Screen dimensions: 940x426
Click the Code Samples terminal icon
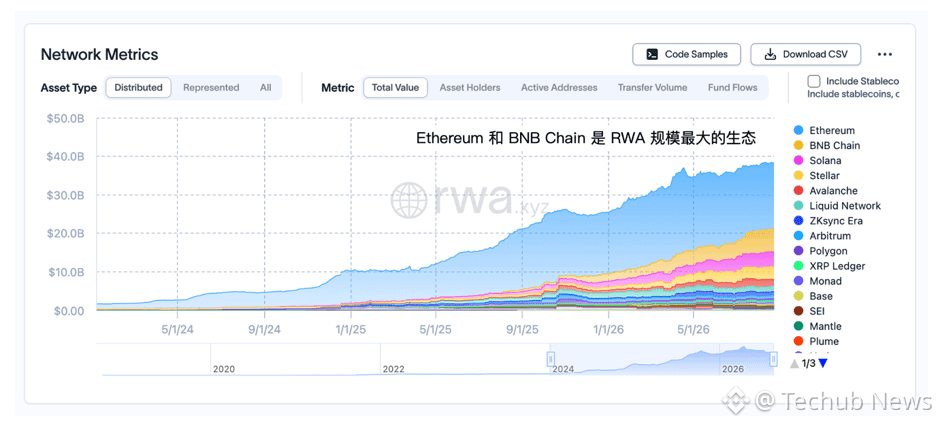(x=652, y=55)
